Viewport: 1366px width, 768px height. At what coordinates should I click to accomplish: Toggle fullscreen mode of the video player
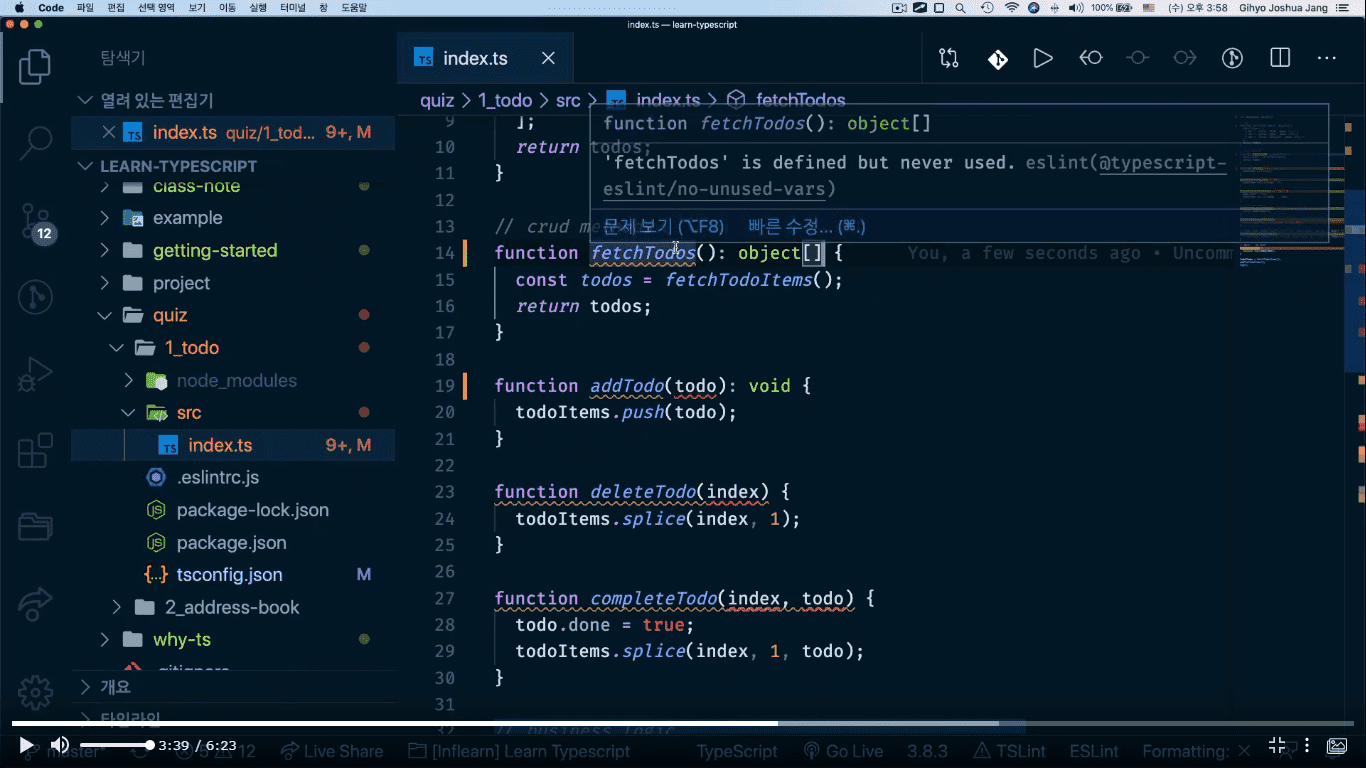(1277, 745)
